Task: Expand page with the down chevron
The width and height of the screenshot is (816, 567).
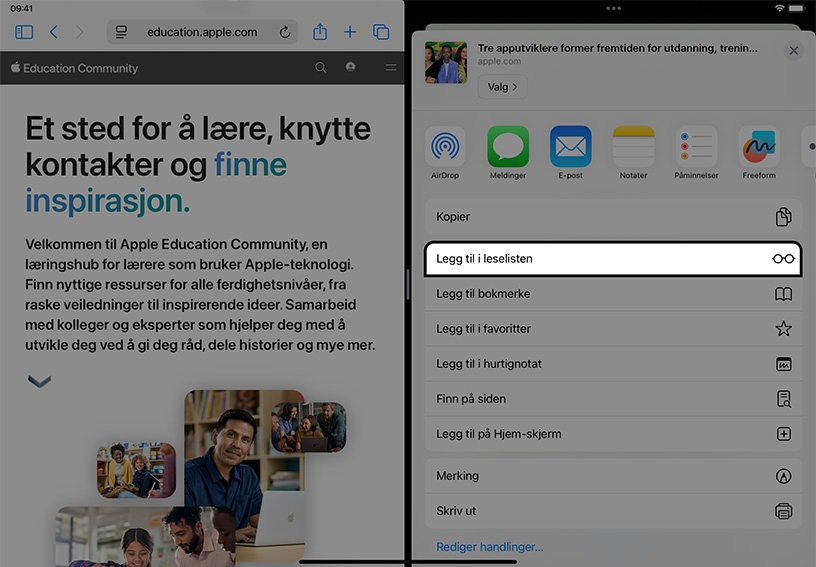Action: (x=40, y=381)
